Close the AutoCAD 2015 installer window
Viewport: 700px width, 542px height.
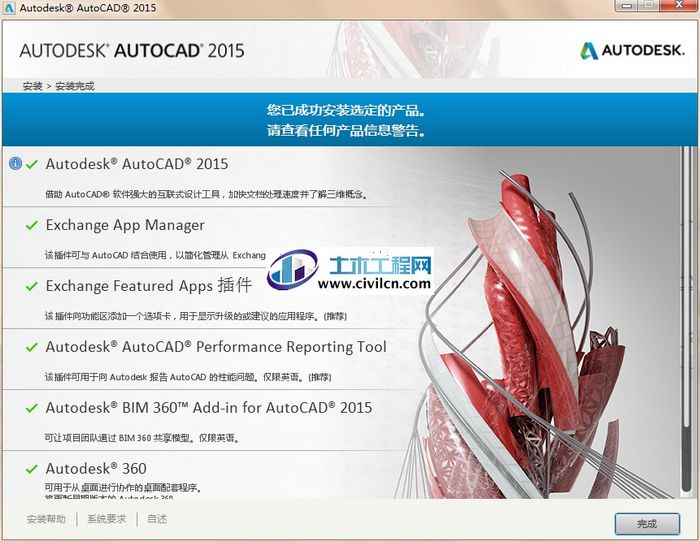[680, 5]
